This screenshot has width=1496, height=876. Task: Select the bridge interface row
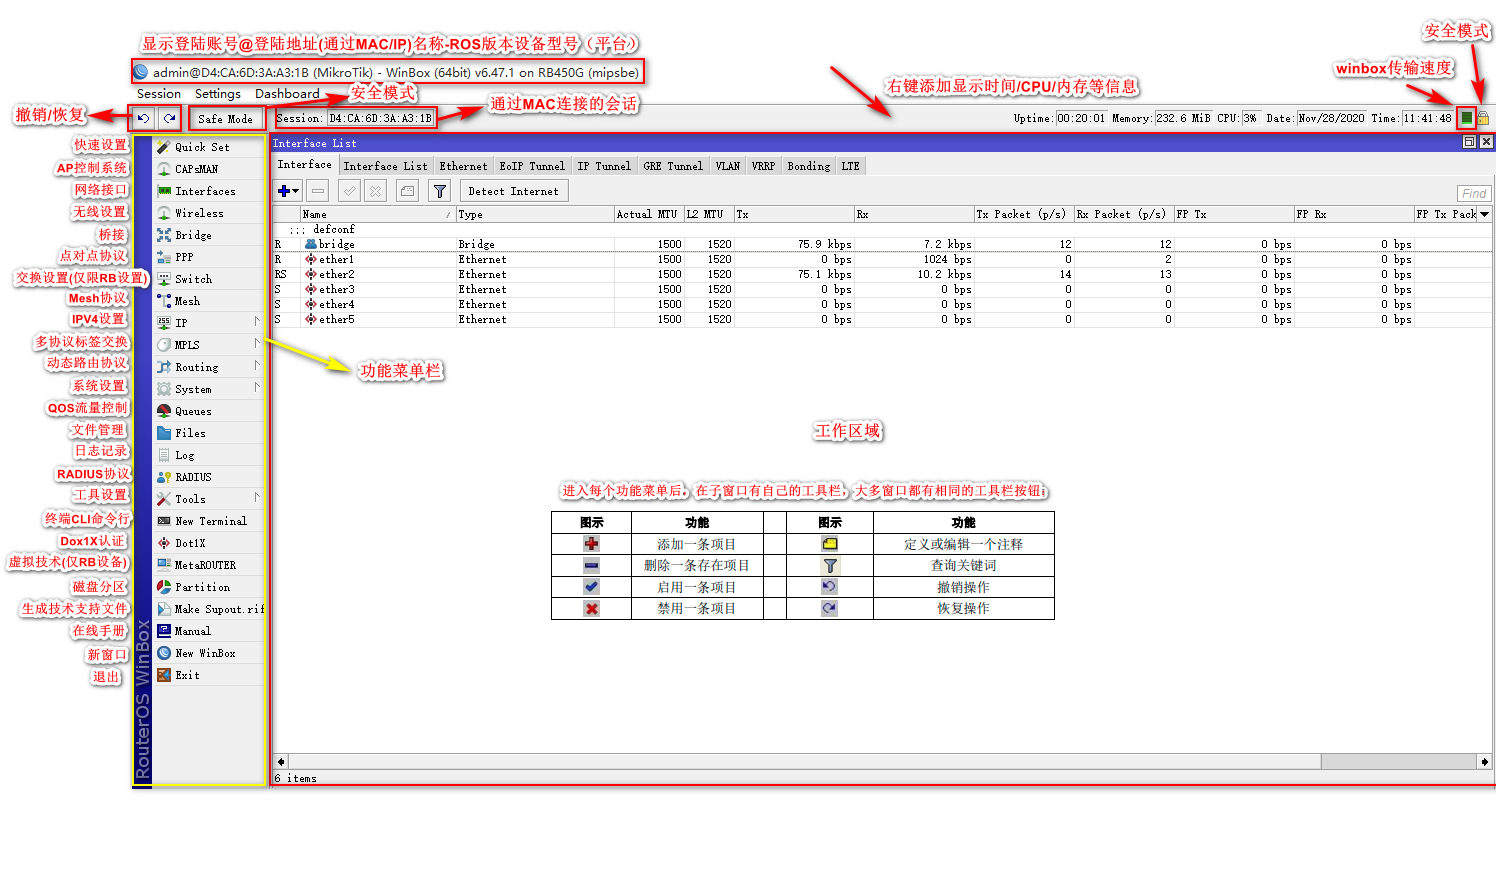pos(883,244)
